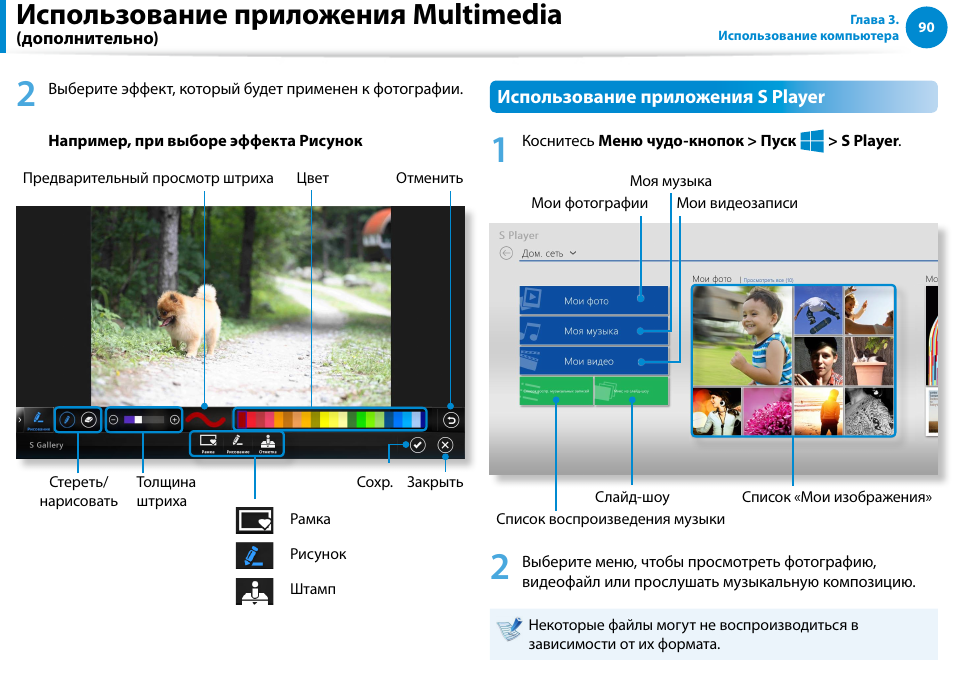The height and width of the screenshot is (677, 954).
Task: Click the page number 90 badge
Action: click(x=926, y=27)
